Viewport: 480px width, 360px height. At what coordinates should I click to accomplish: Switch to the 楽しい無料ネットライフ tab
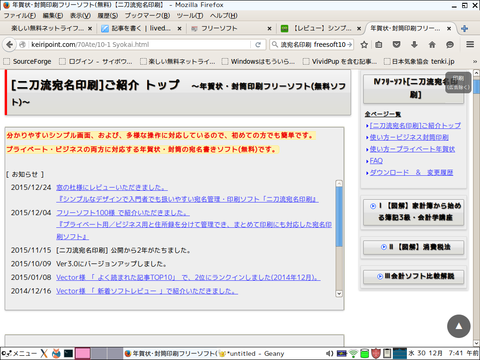(x=48, y=29)
